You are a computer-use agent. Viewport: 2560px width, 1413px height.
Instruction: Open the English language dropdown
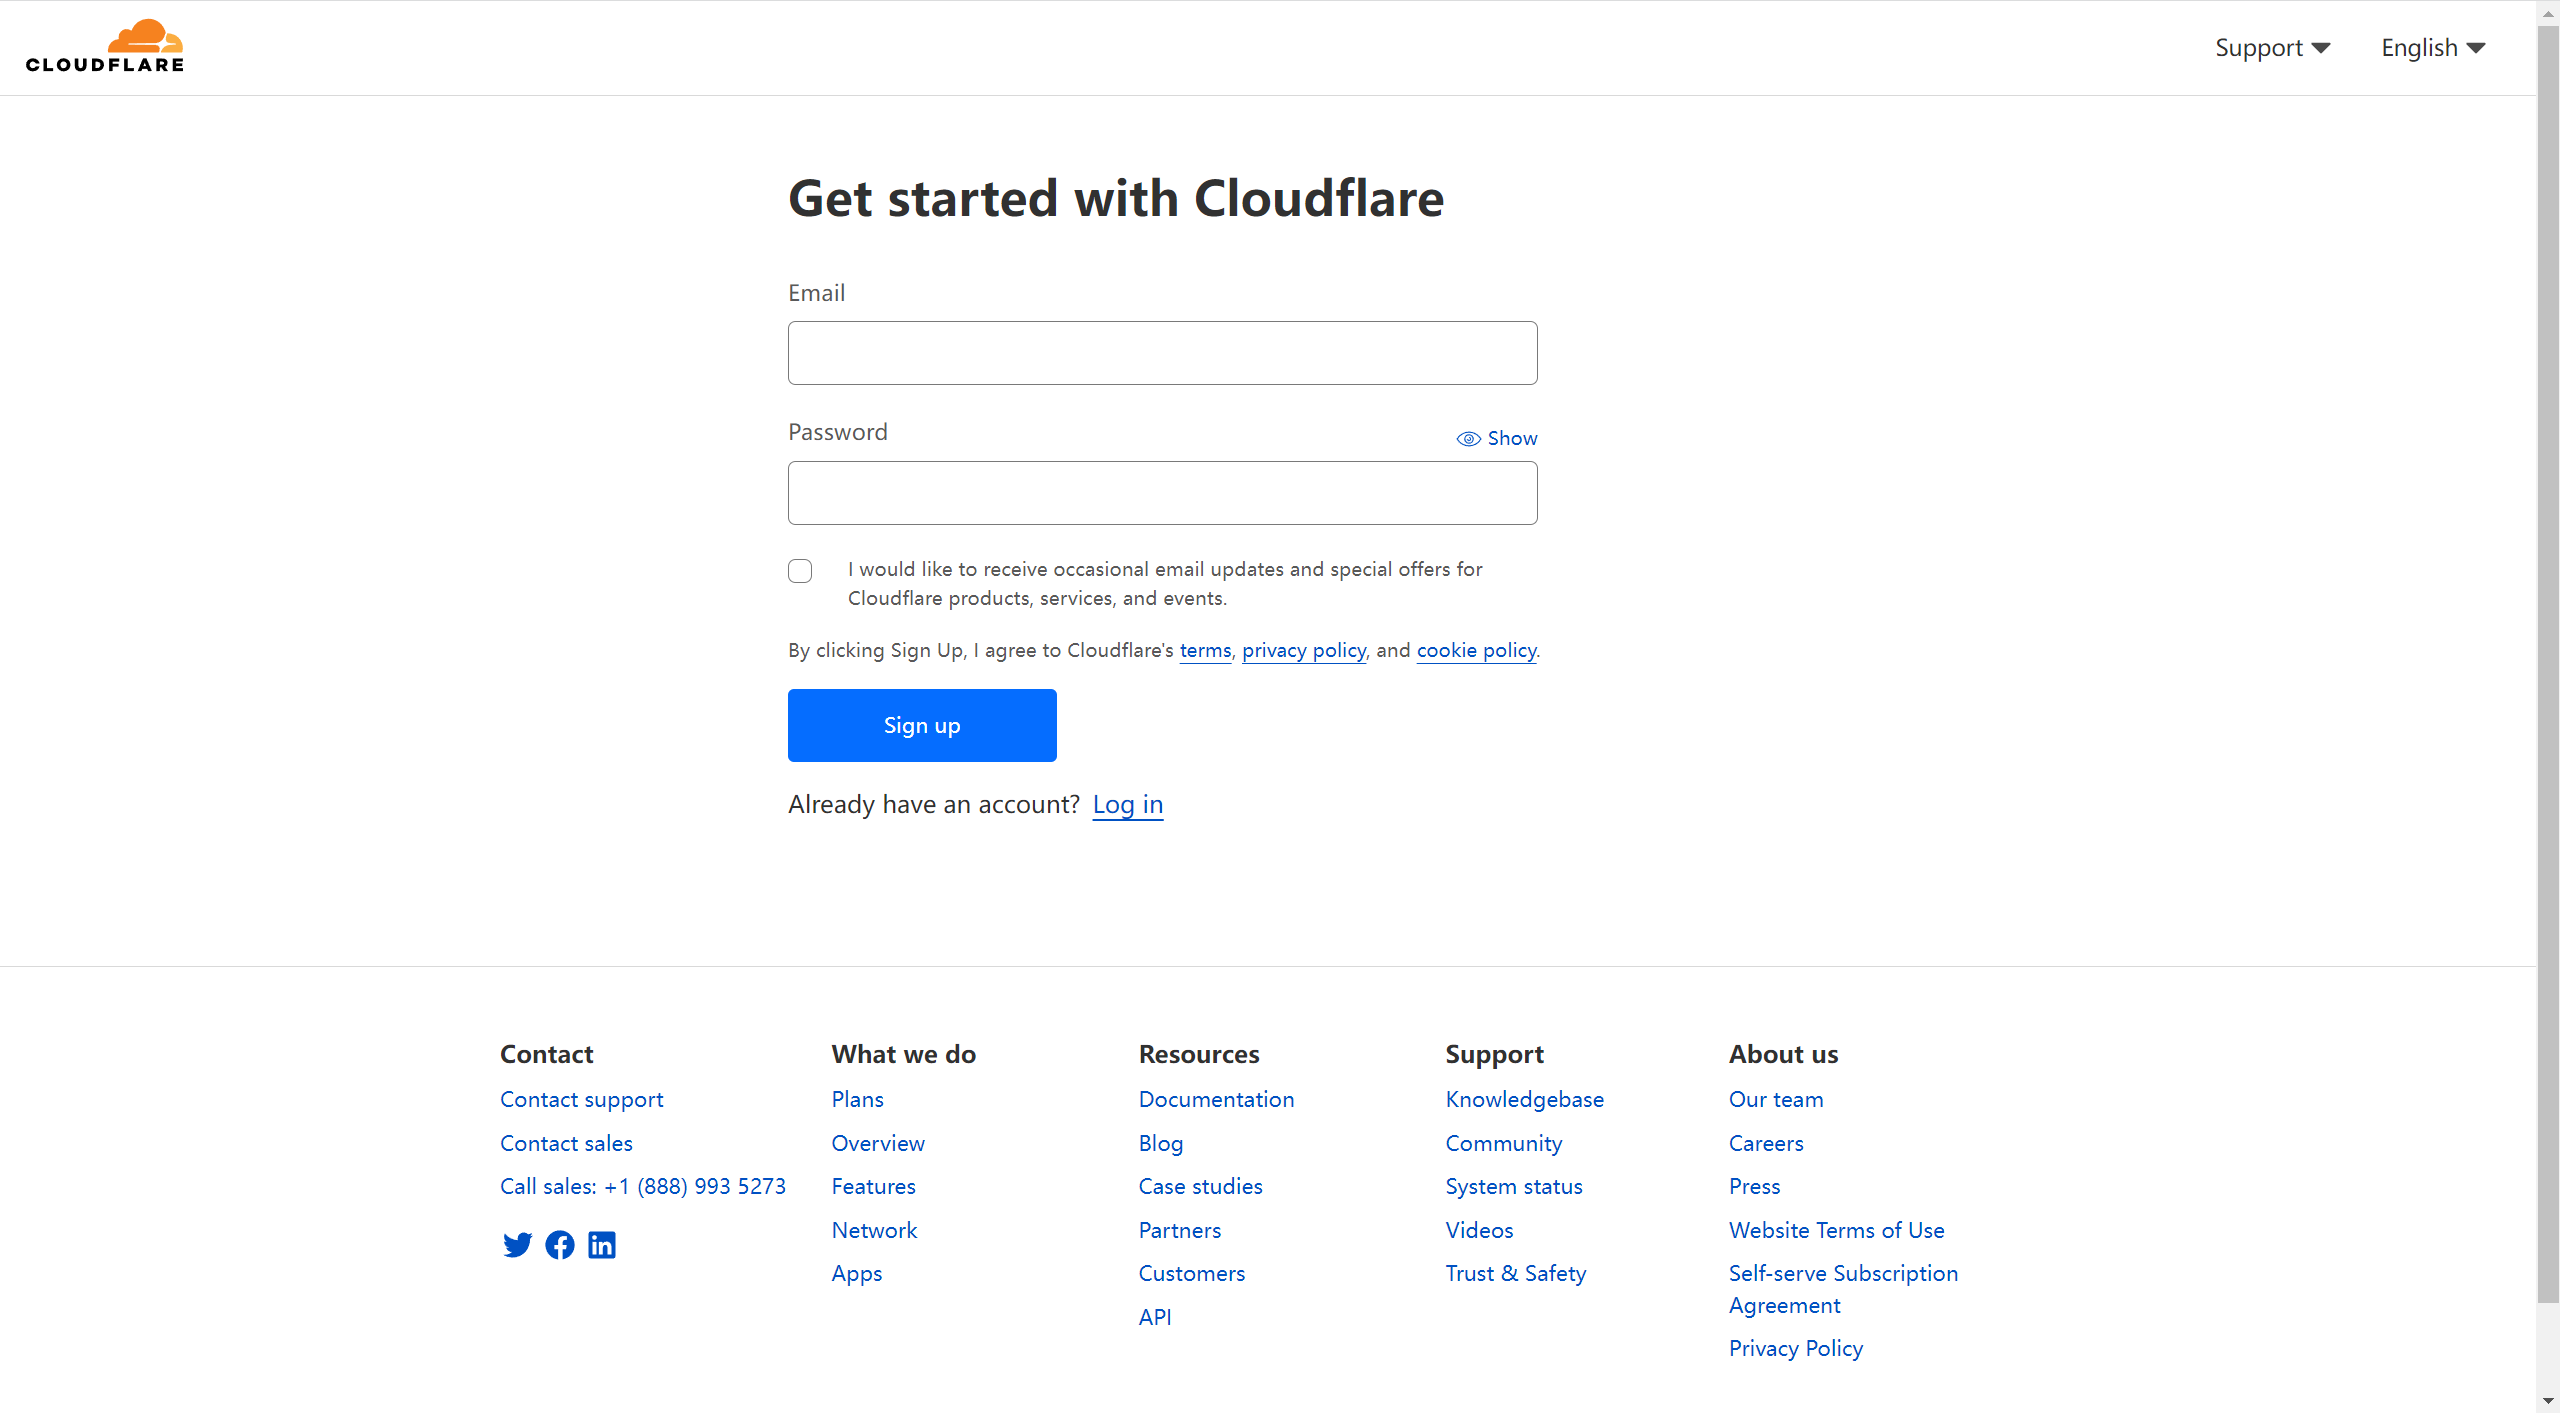tap(2433, 48)
